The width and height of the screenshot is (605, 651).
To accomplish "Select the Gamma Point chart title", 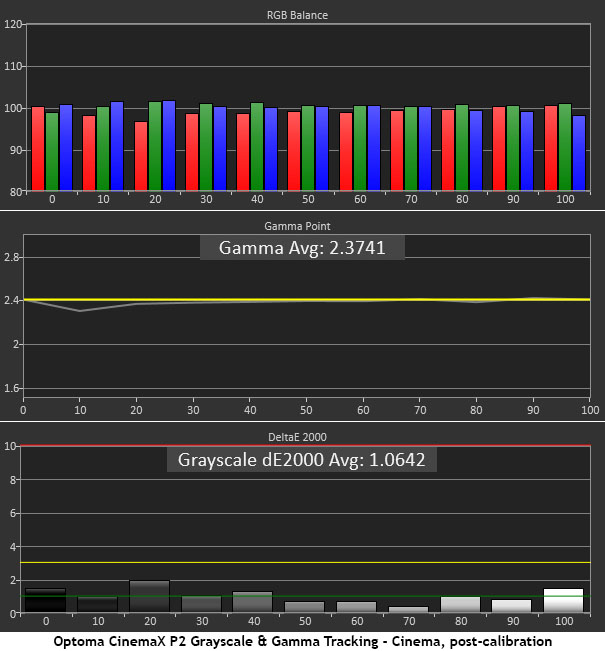I will pos(301,227).
